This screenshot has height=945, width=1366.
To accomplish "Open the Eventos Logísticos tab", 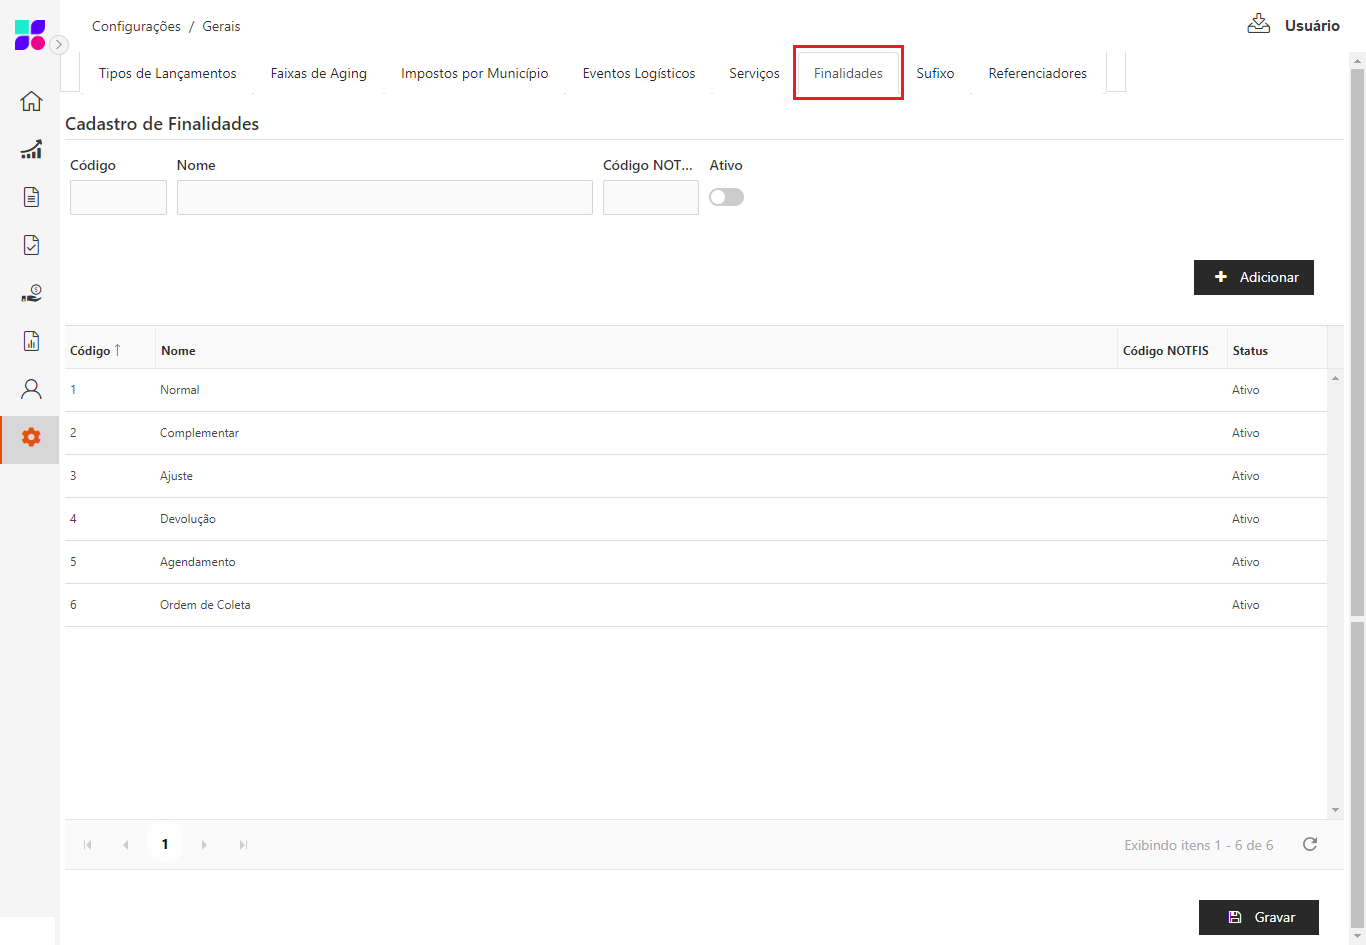I will pos(638,73).
